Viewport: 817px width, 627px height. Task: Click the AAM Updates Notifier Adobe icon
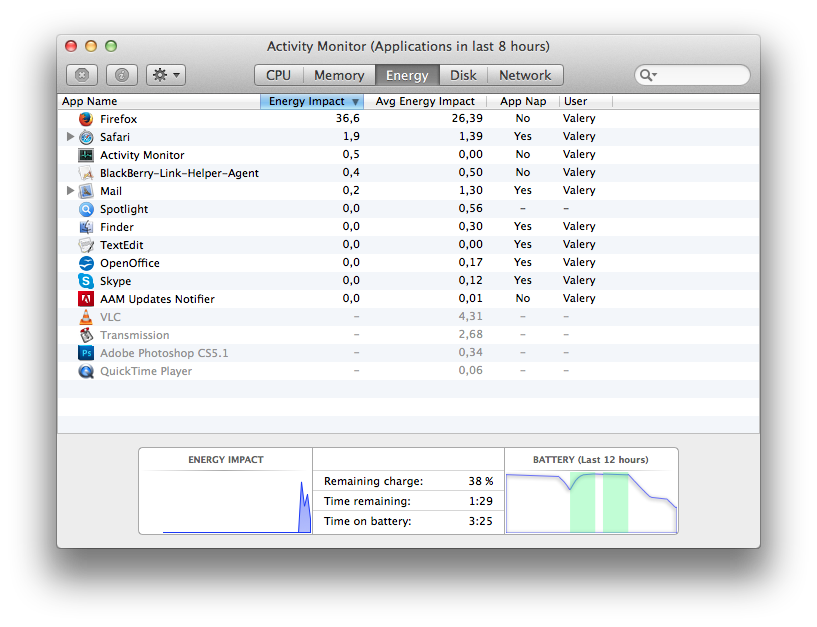click(x=86, y=299)
